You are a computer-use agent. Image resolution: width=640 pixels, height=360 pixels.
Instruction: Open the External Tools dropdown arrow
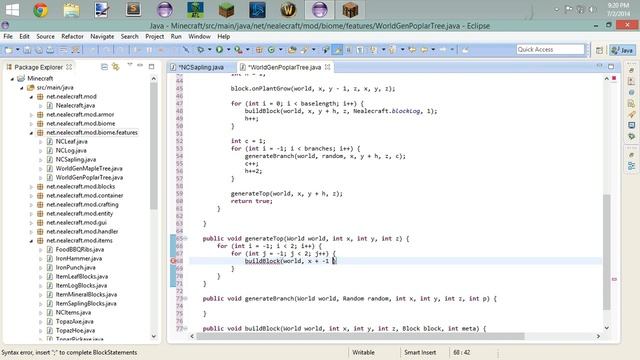(247, 50)
